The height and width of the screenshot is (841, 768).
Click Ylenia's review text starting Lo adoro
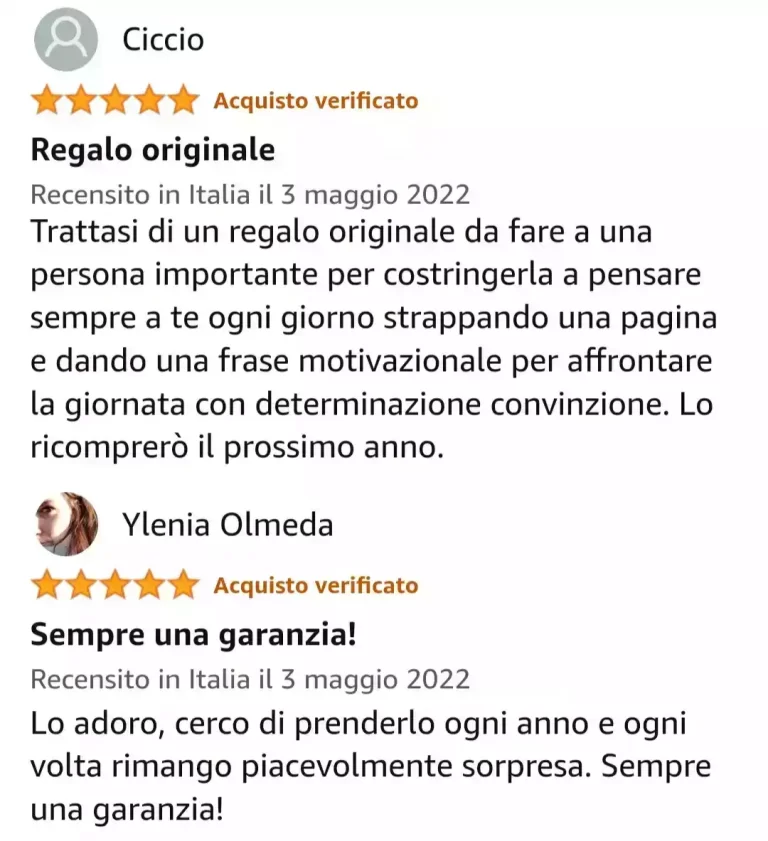click(x=371, y=766)
